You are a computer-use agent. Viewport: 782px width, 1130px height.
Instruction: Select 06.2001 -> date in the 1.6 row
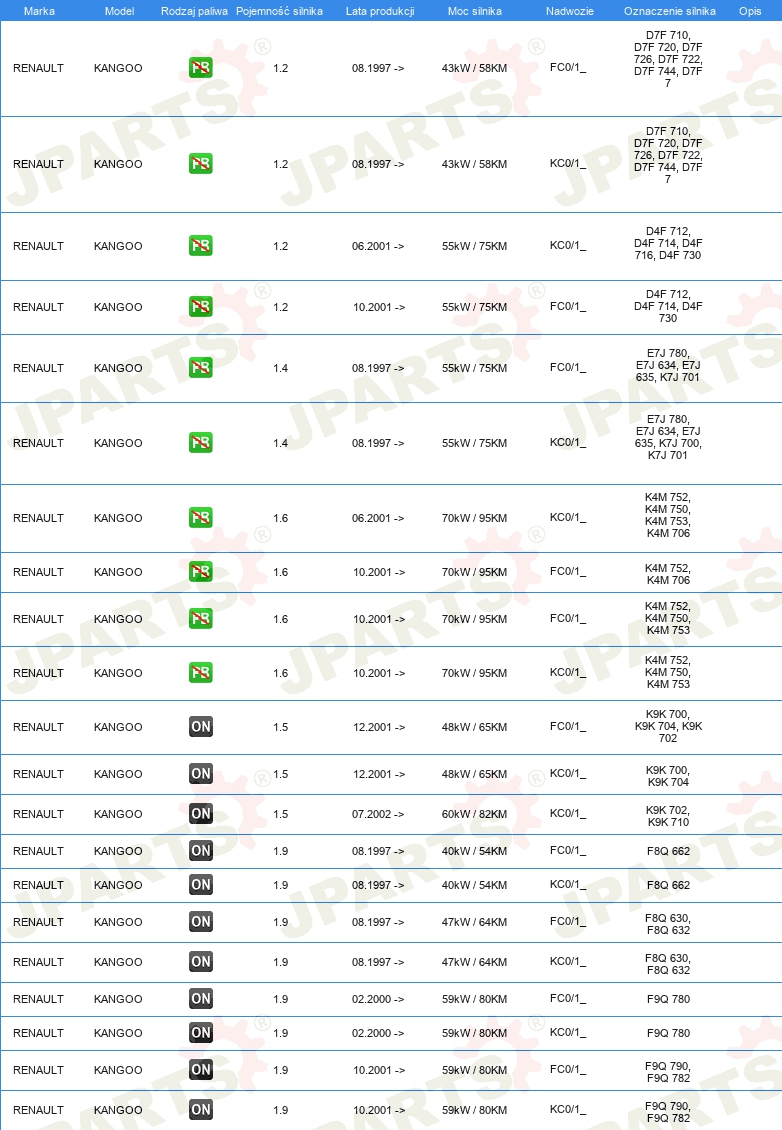point(378,518)
